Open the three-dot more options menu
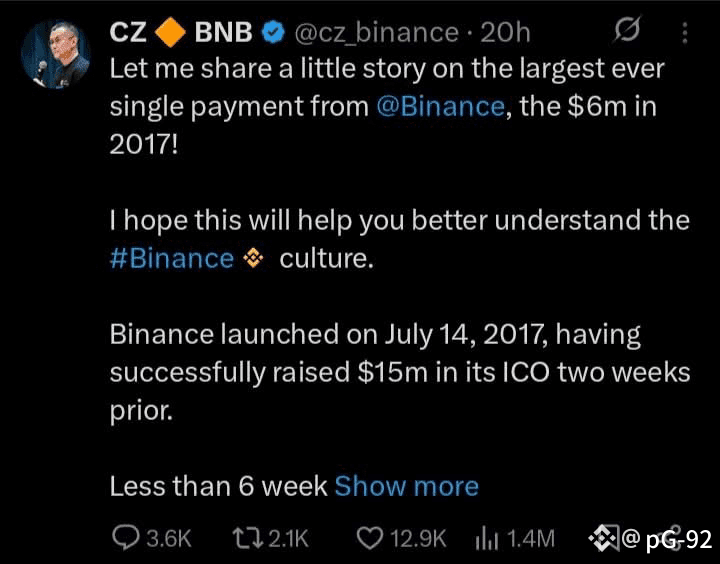720x564 pixels. pyautogui.click(x=685, y=33)
